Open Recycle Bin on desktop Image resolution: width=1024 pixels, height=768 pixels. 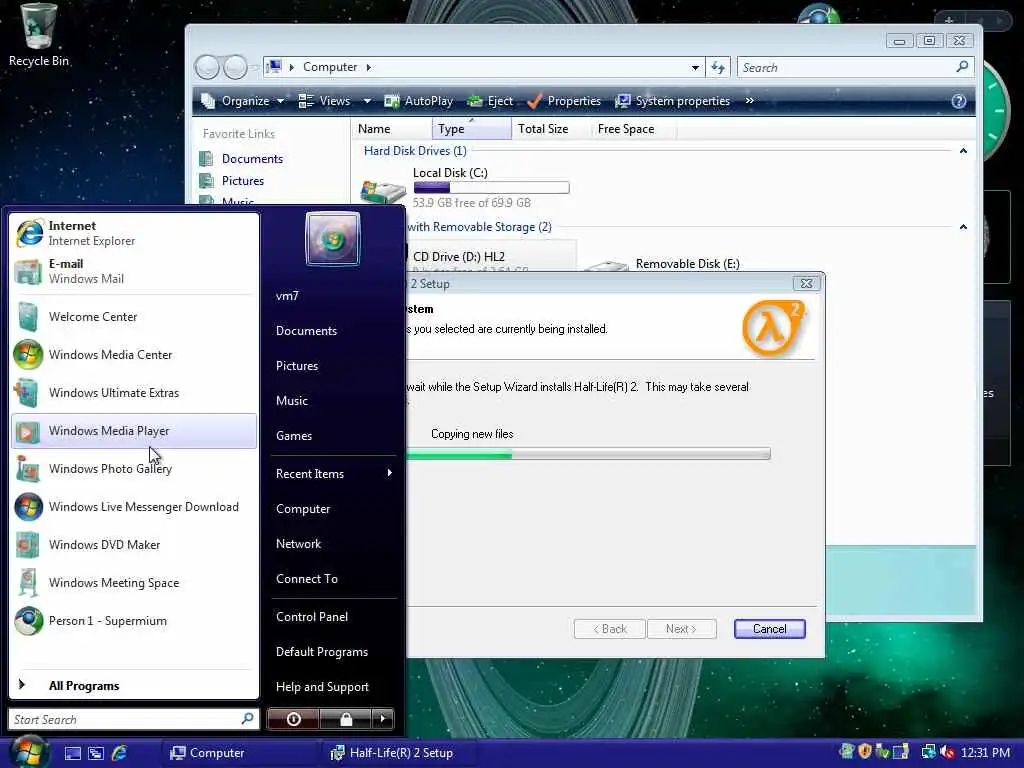point(39,35)
